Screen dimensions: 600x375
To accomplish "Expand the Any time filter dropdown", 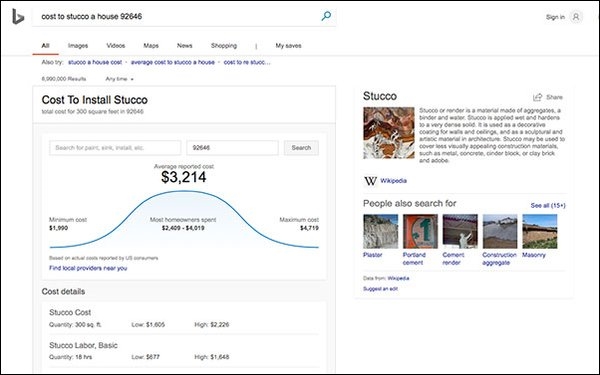I will coord(119,79).
